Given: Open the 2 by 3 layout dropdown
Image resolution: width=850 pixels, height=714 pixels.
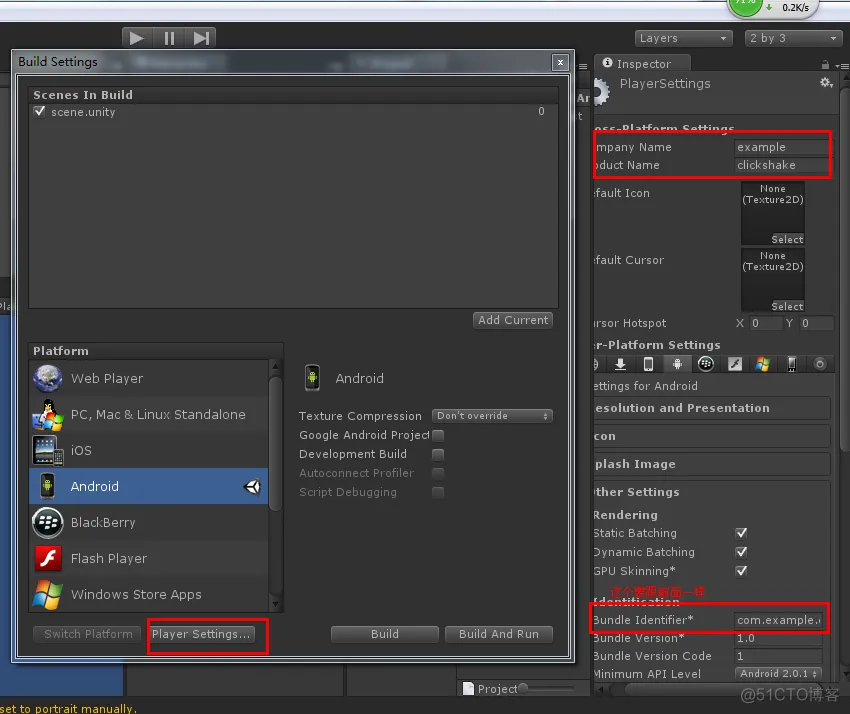Looking at the screenshot, I should point(793,38).
